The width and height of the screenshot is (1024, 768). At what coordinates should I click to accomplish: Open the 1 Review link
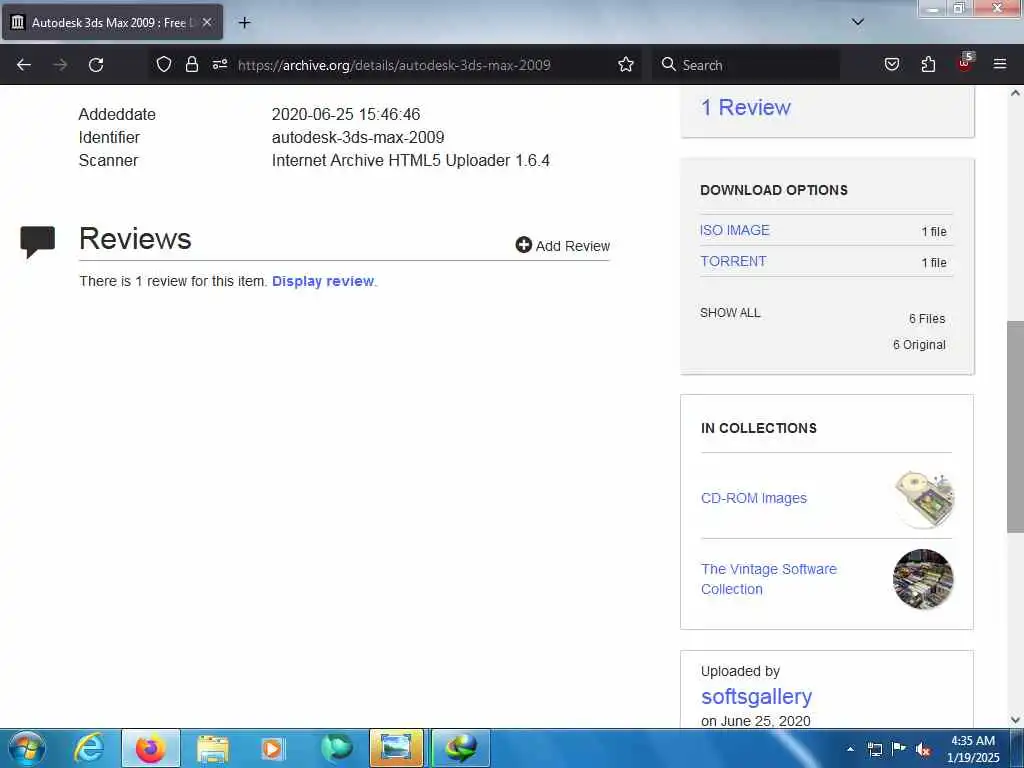[745, 107]
